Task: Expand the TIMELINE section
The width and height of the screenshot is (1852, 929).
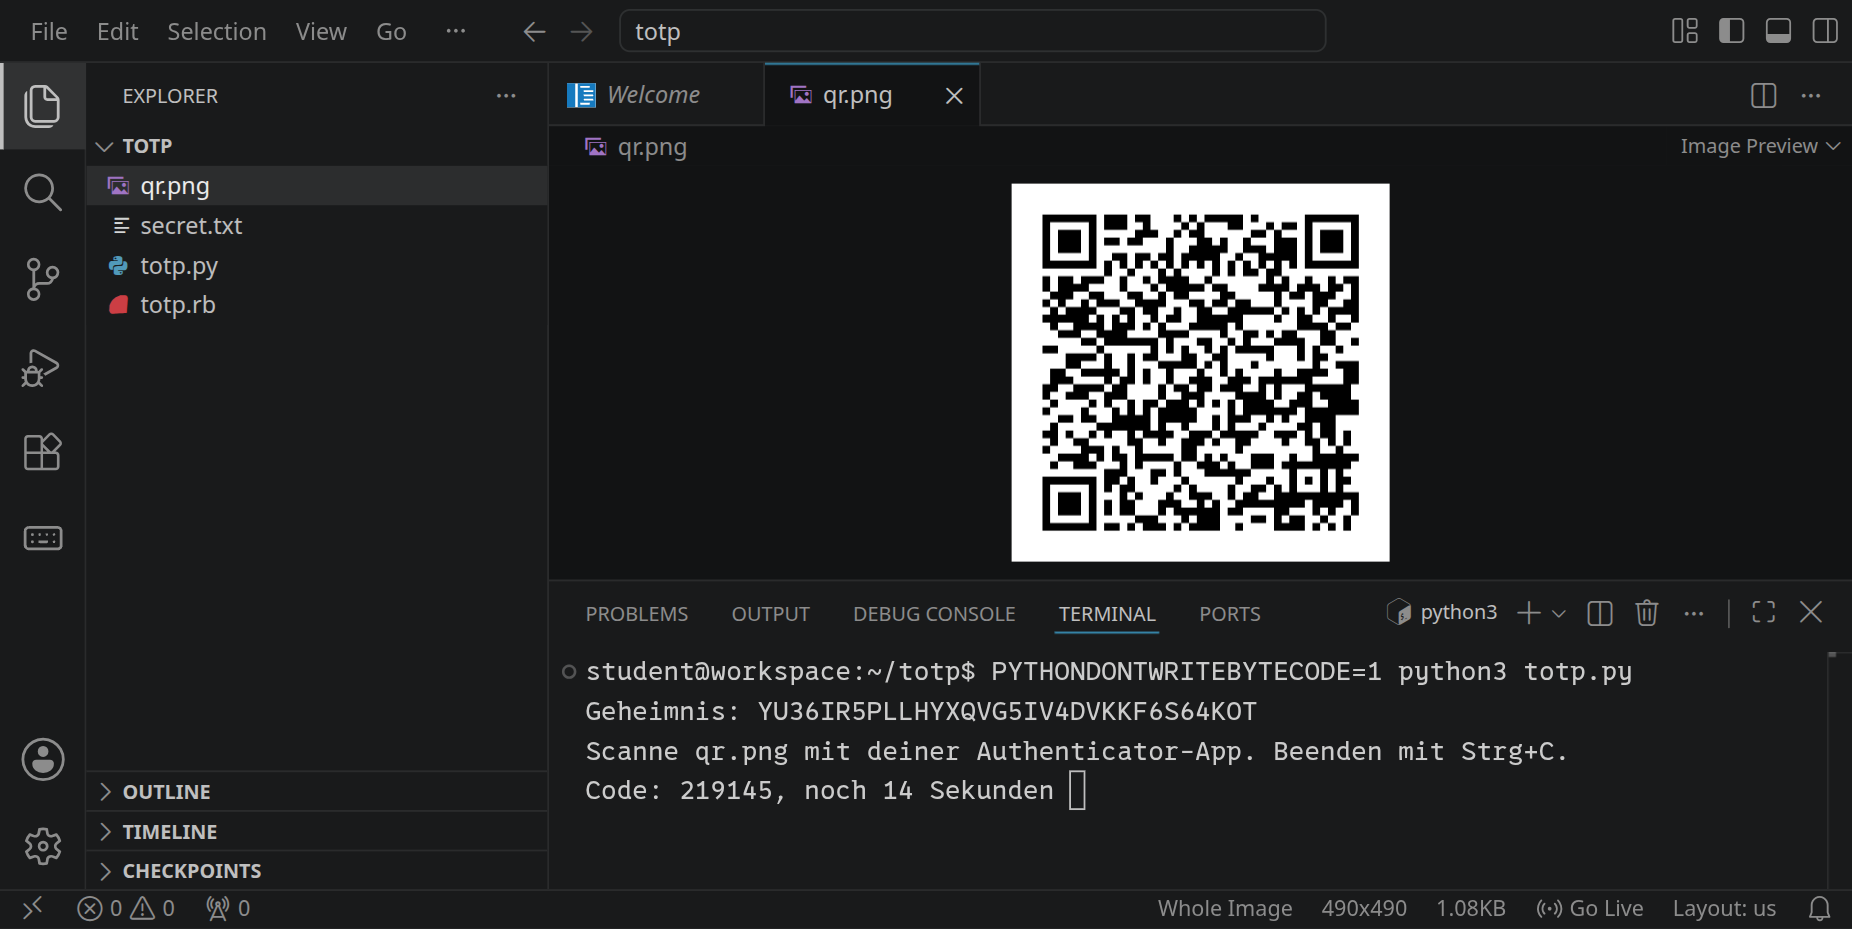Action: point(317,832)
